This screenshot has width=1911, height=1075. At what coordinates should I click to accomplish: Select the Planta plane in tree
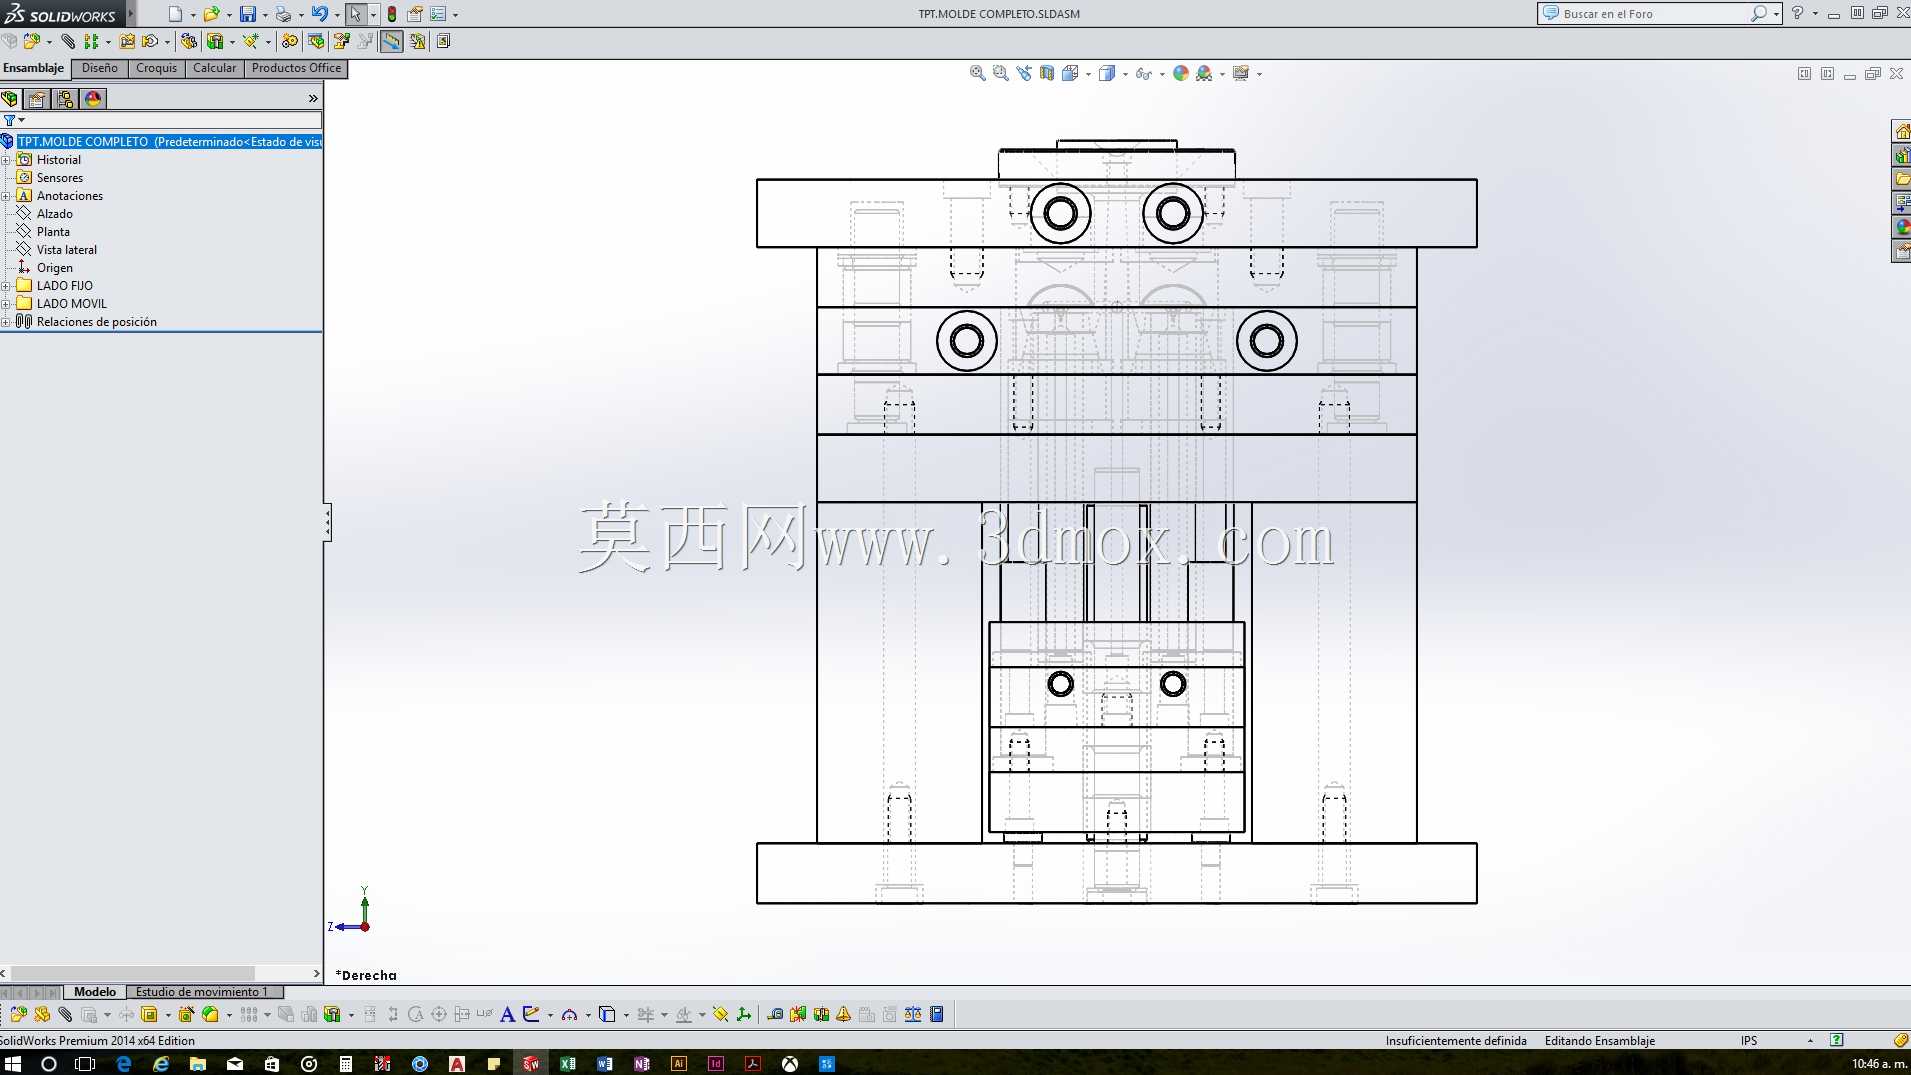pos(53,232)
